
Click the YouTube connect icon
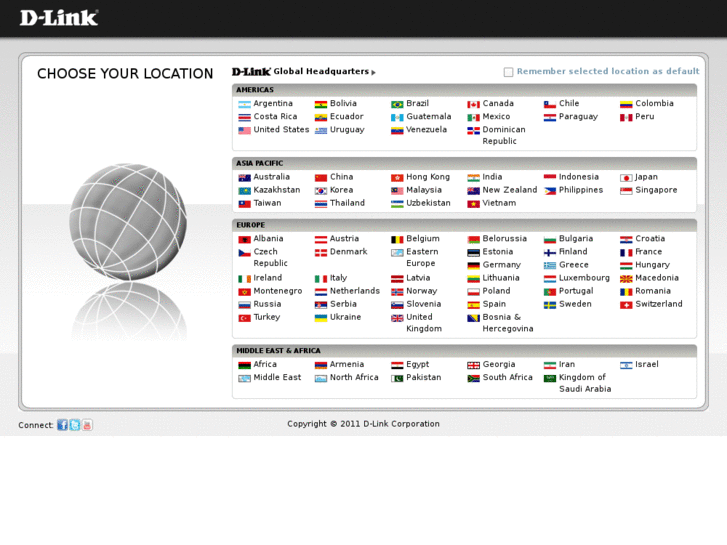[x=87, y=425]
